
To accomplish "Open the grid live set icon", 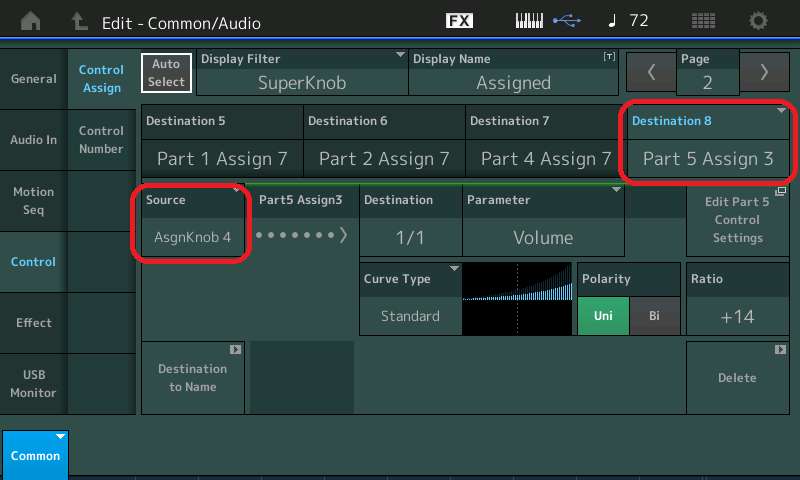I will point(703,21).
